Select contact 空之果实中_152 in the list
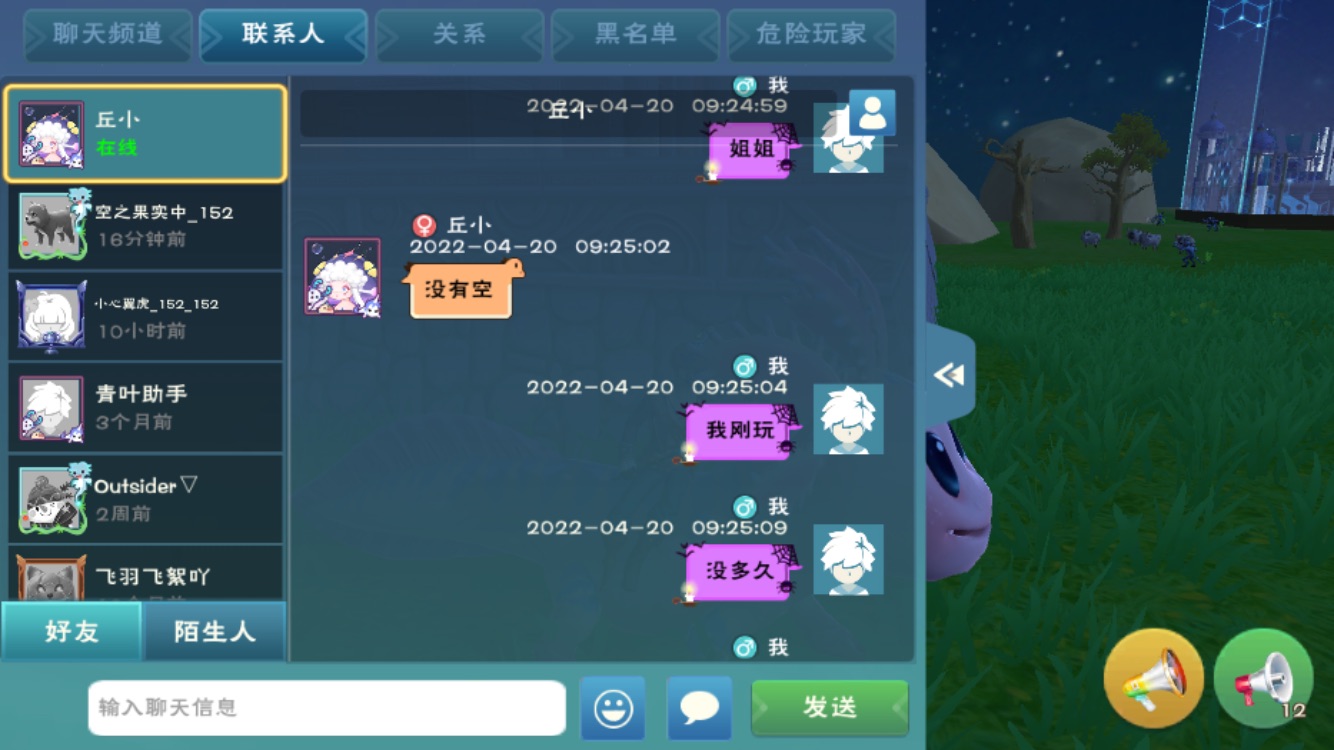 pos(146,225)
